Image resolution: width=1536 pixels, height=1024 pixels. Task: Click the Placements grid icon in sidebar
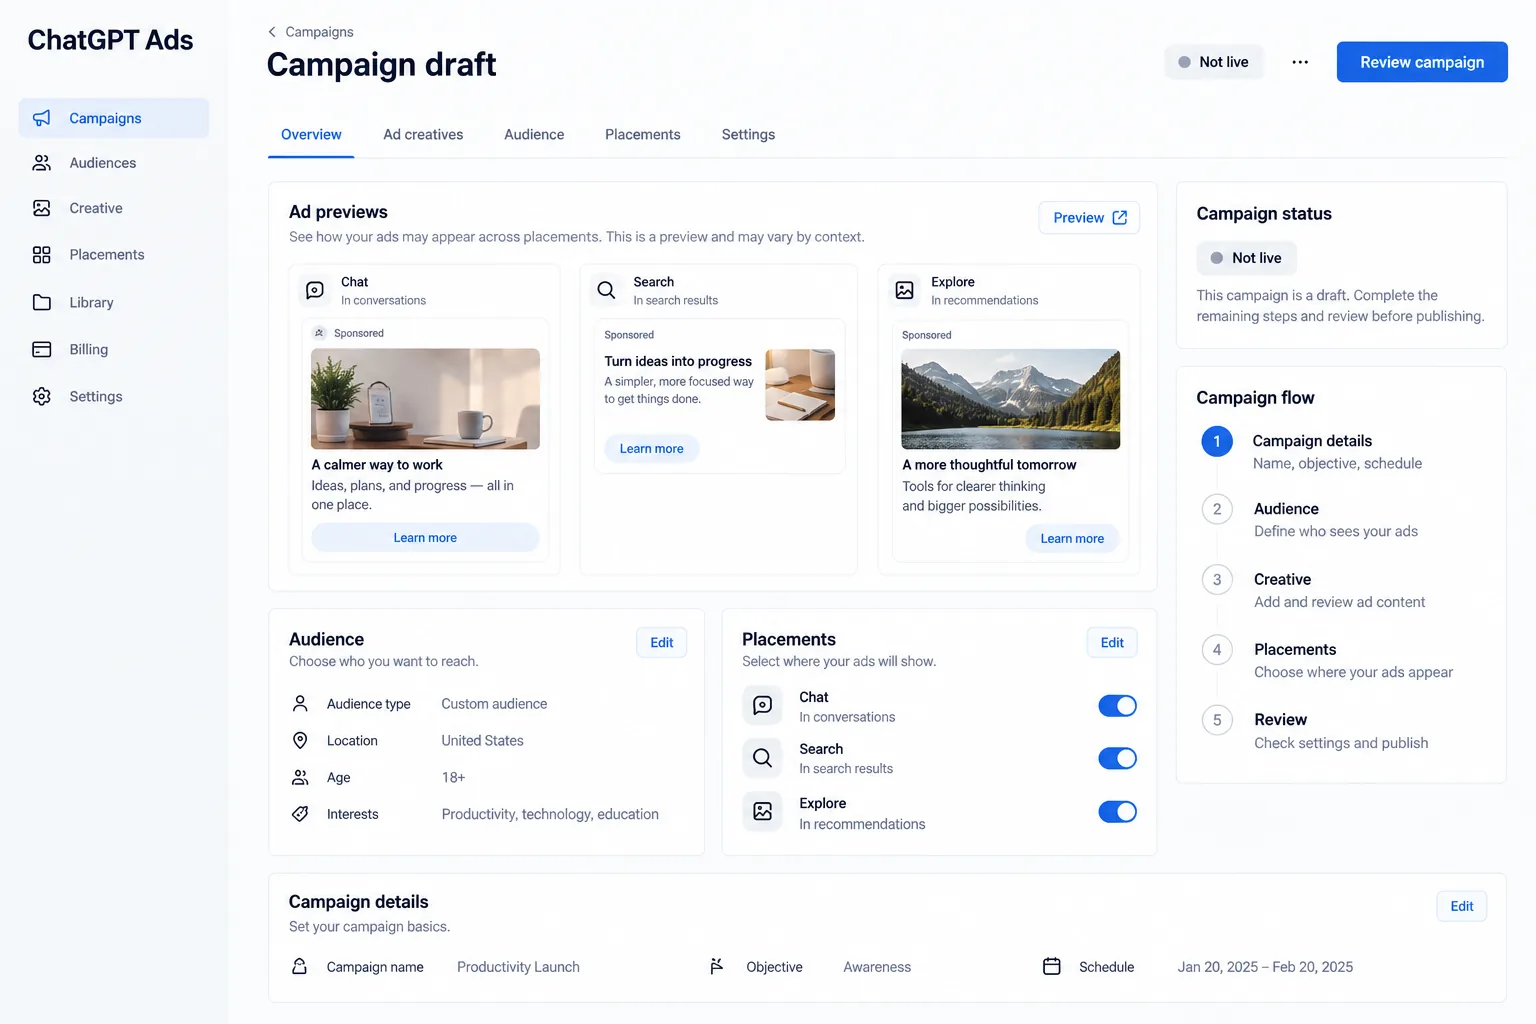click(41, 255)
